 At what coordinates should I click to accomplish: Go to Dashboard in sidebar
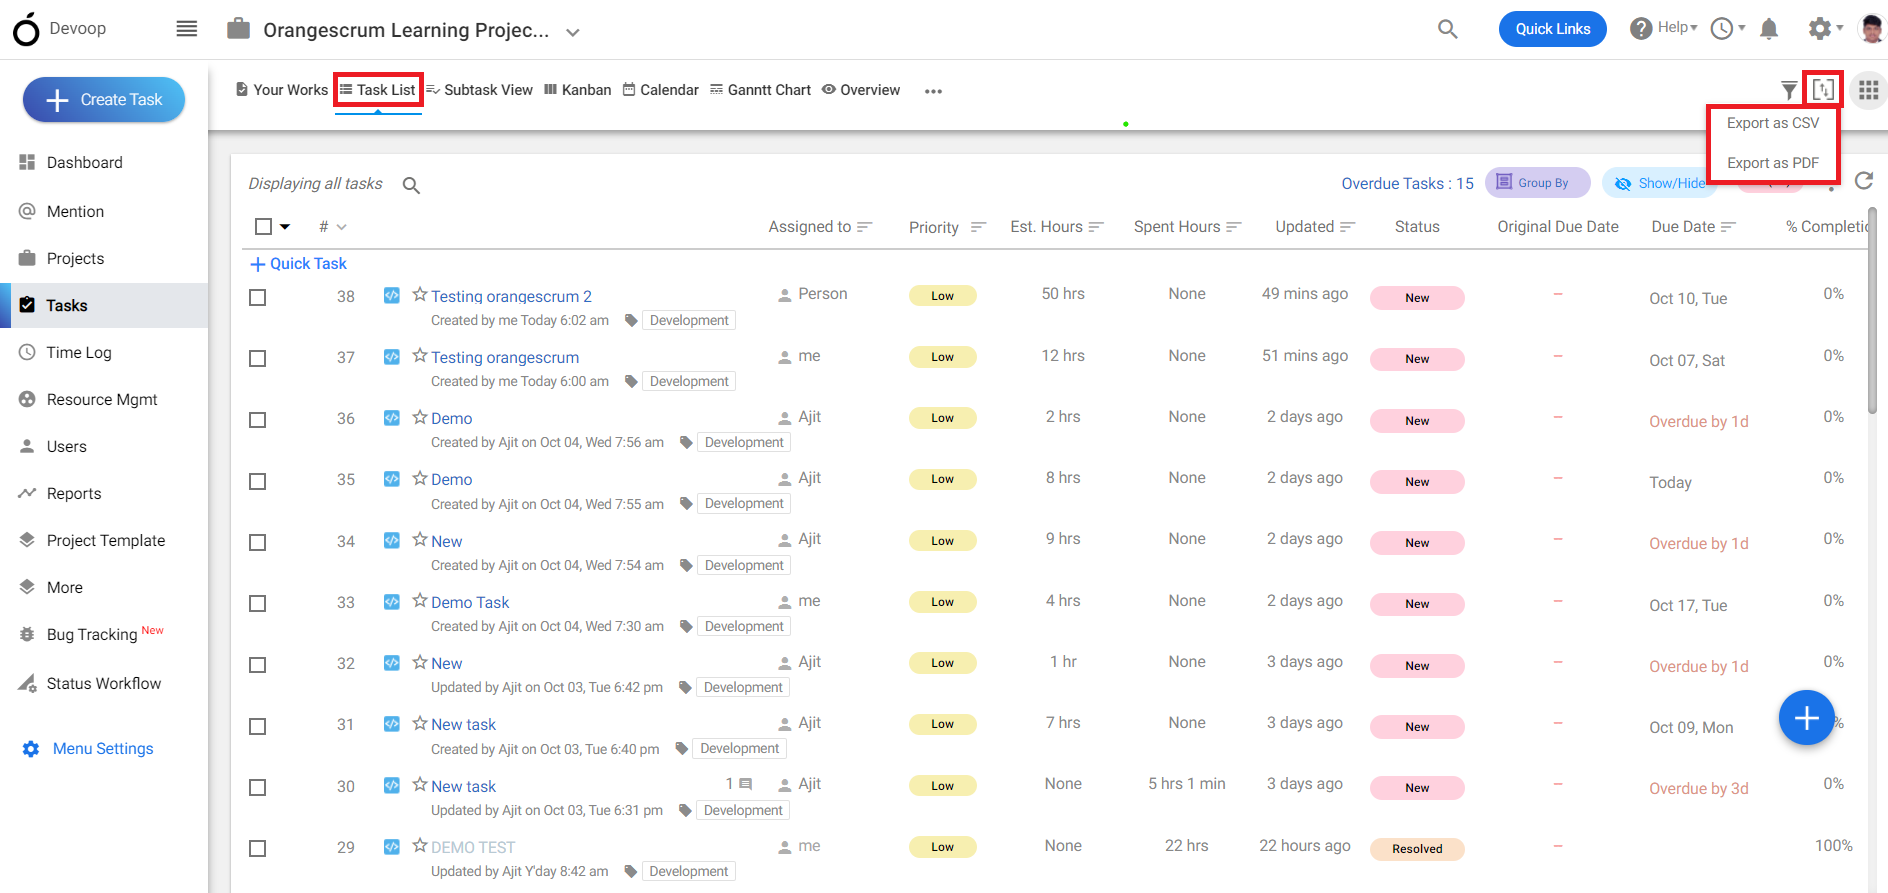84,163
